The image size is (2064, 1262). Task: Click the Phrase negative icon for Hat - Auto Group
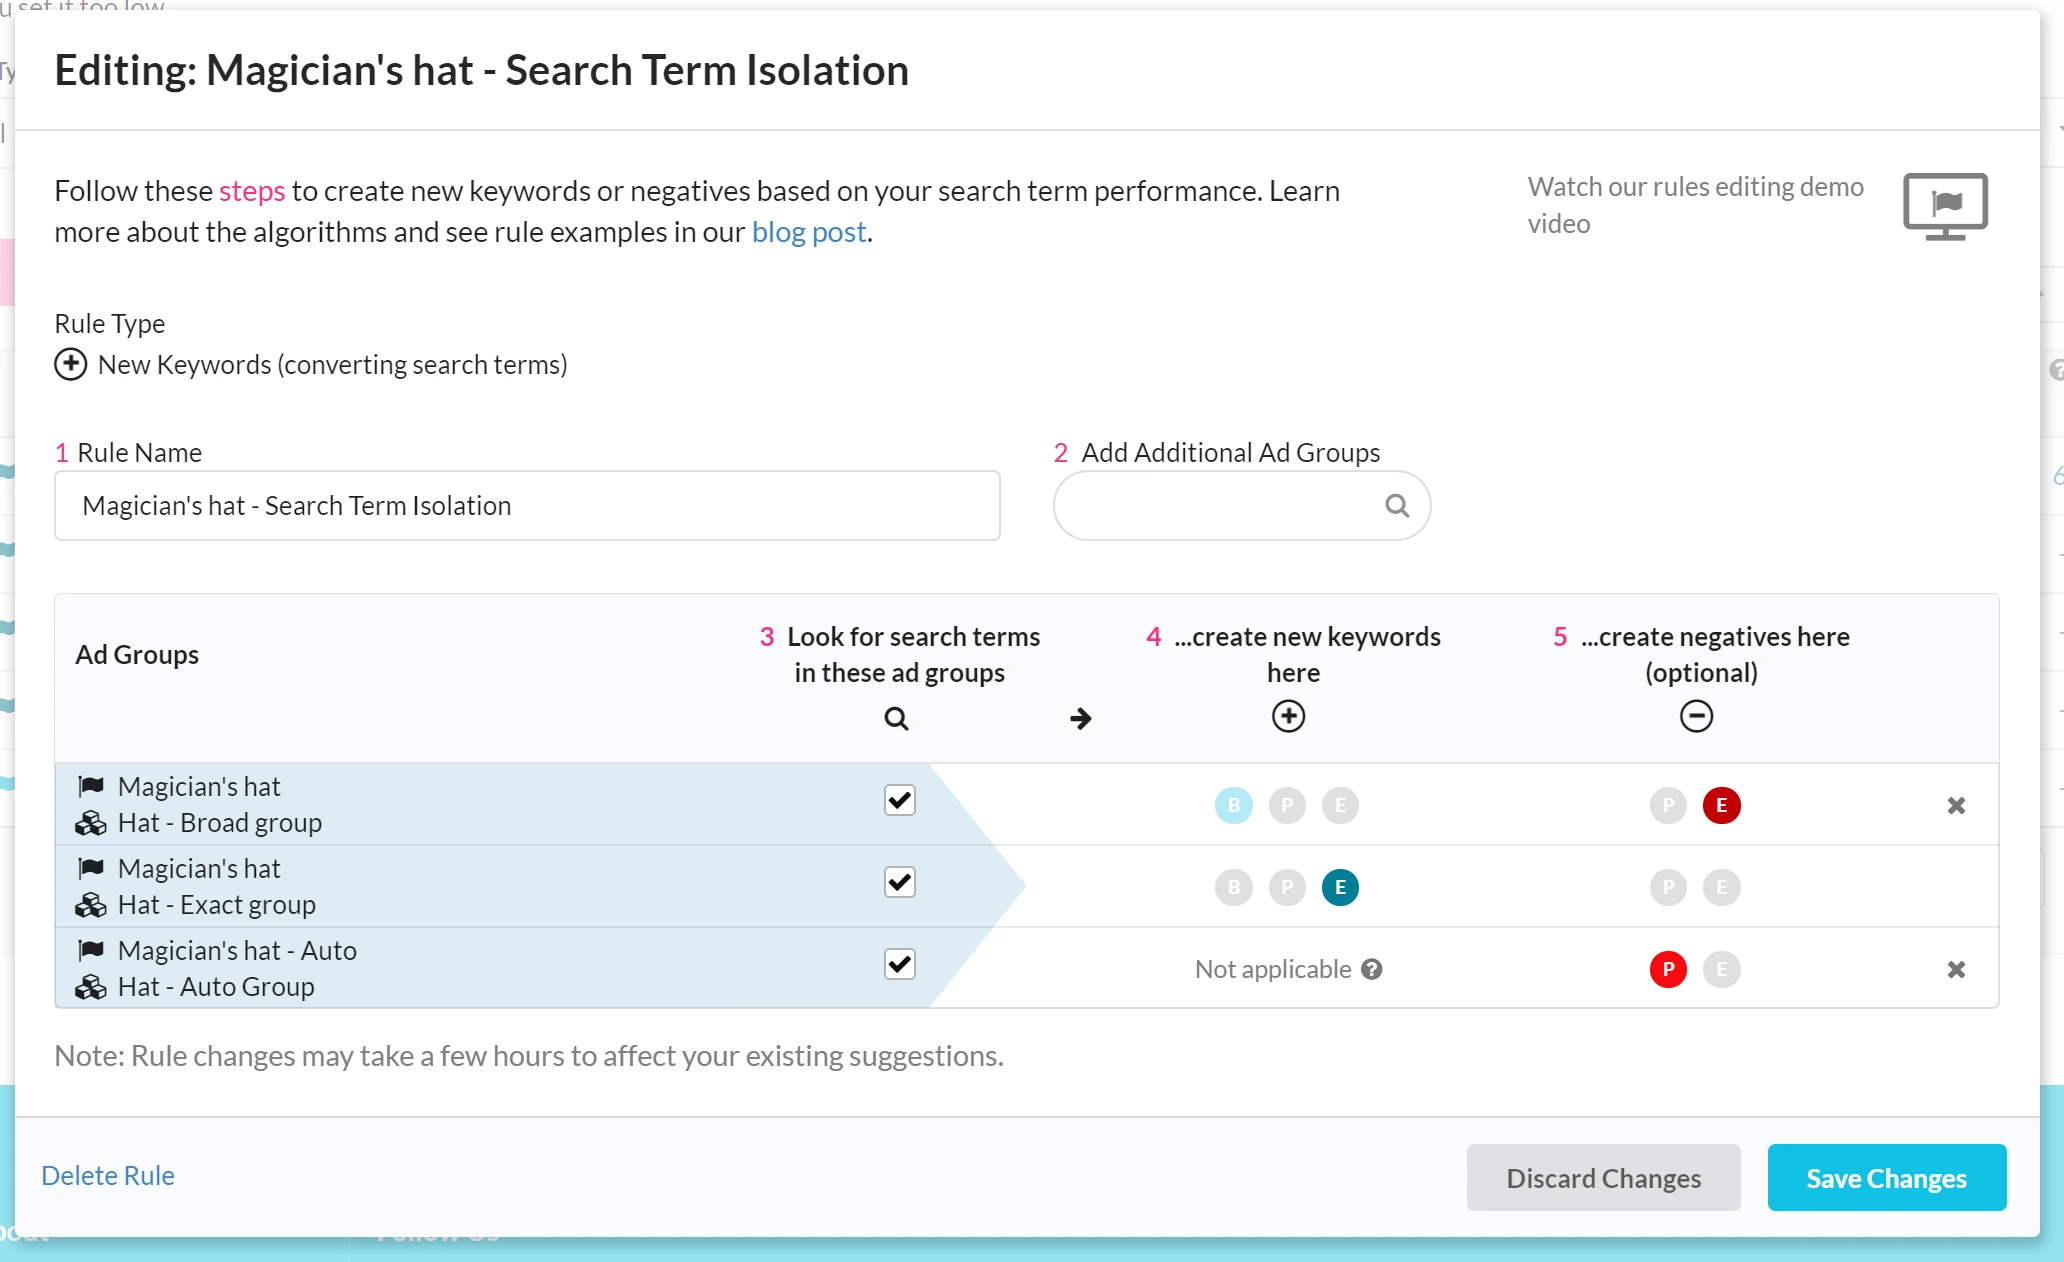(x=1666, y=969)
